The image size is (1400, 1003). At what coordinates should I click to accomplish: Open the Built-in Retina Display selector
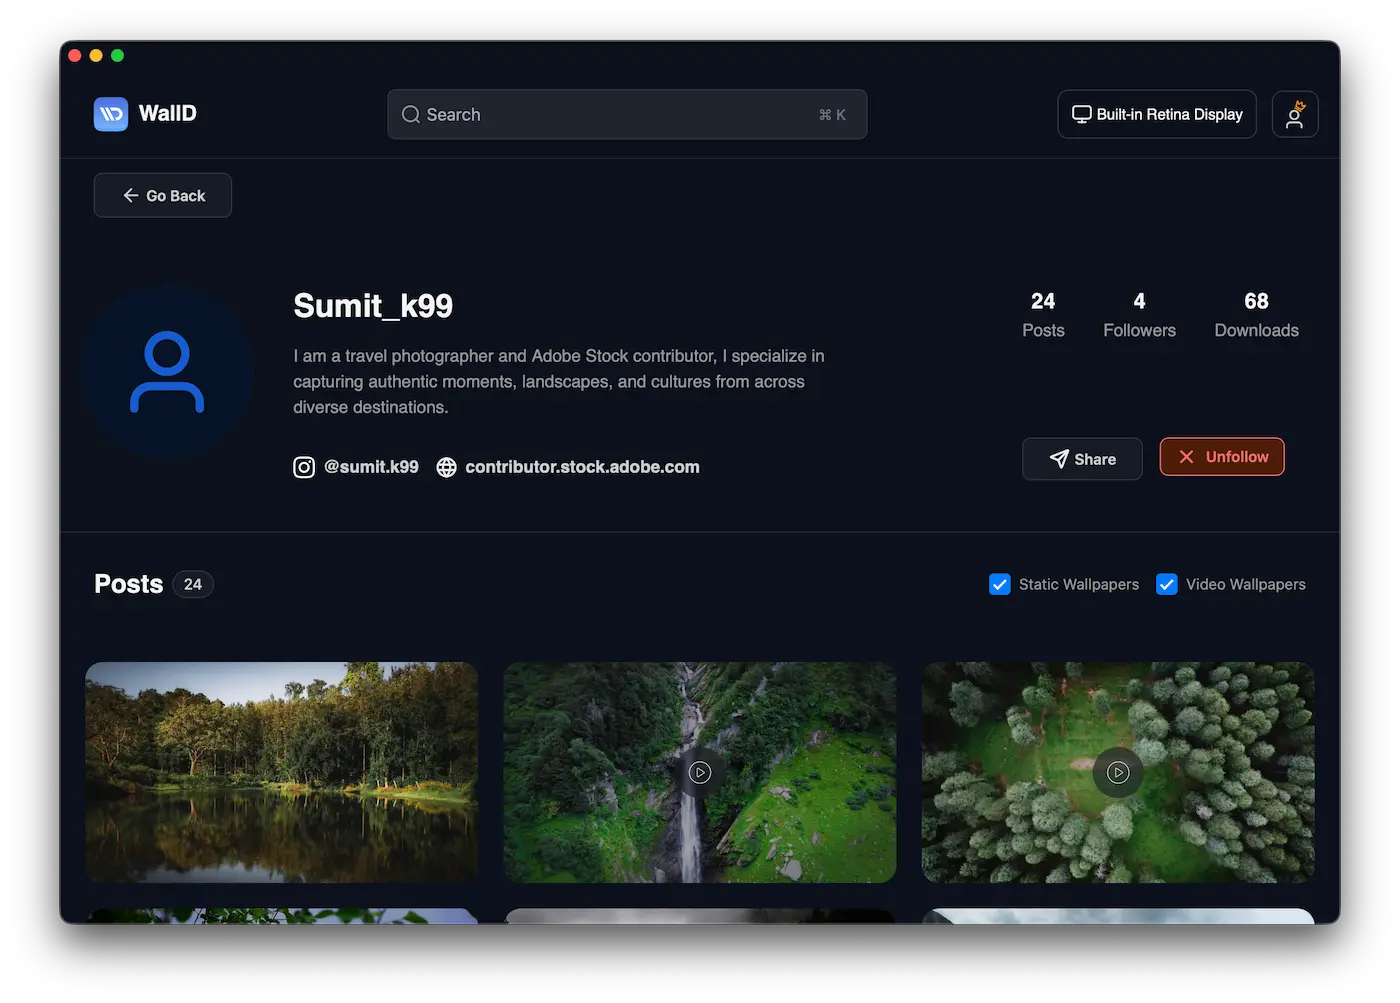point(1157,114)
